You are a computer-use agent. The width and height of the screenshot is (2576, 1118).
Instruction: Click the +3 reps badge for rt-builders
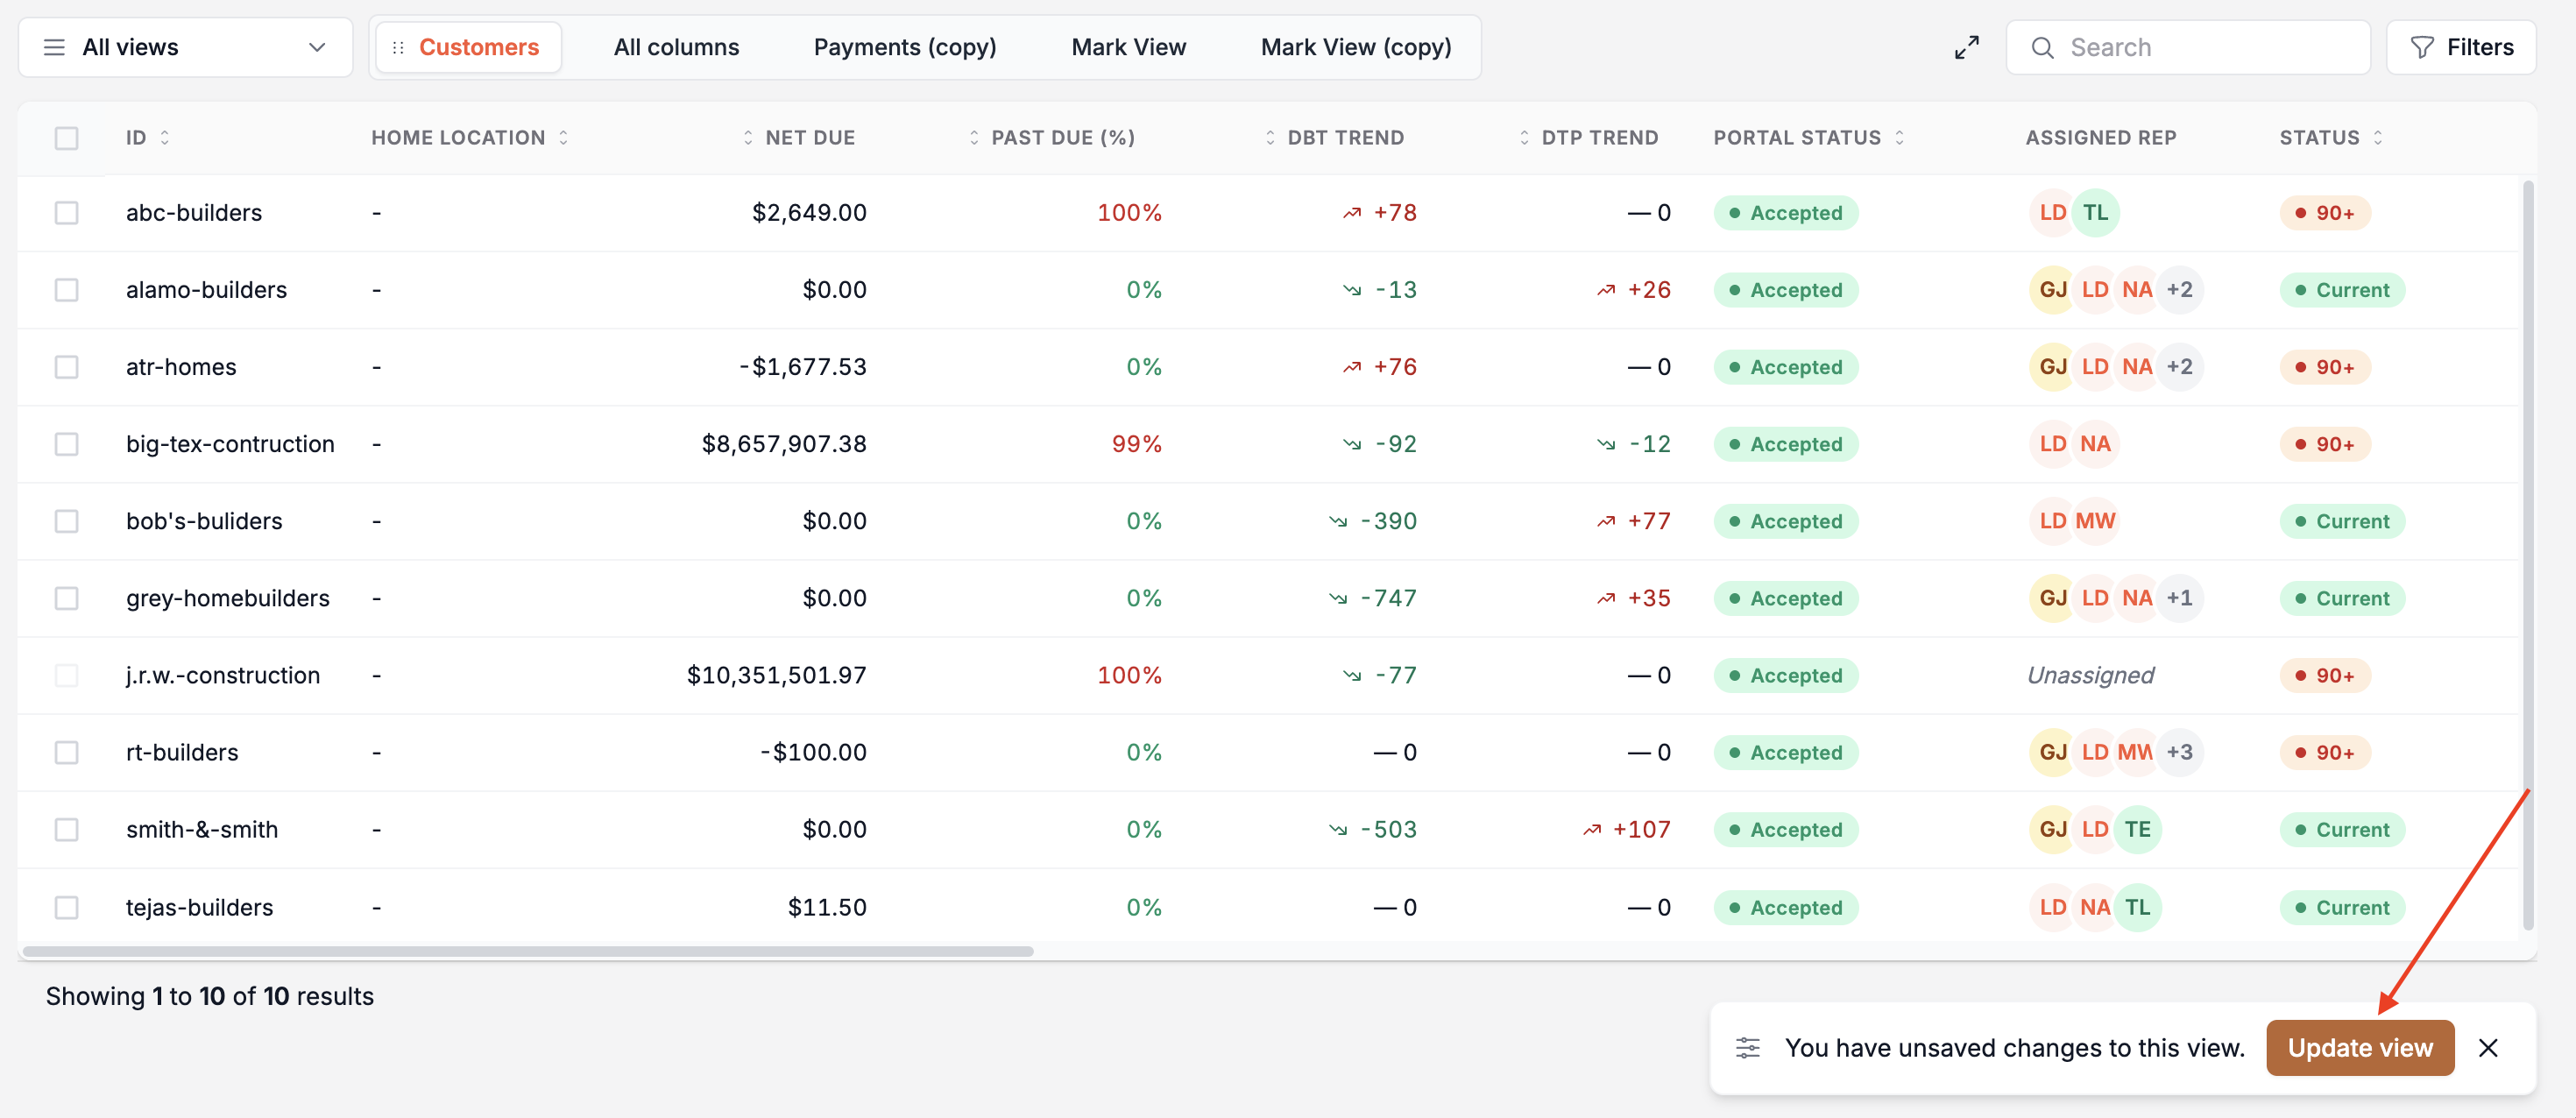tap(2179, 752)
